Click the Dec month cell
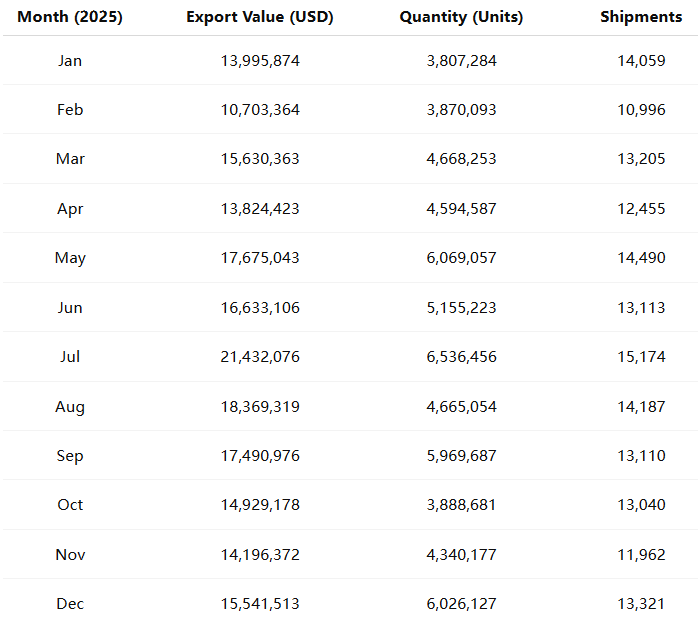Viewport: 698px width, 625px height. [x=70, y=604]
